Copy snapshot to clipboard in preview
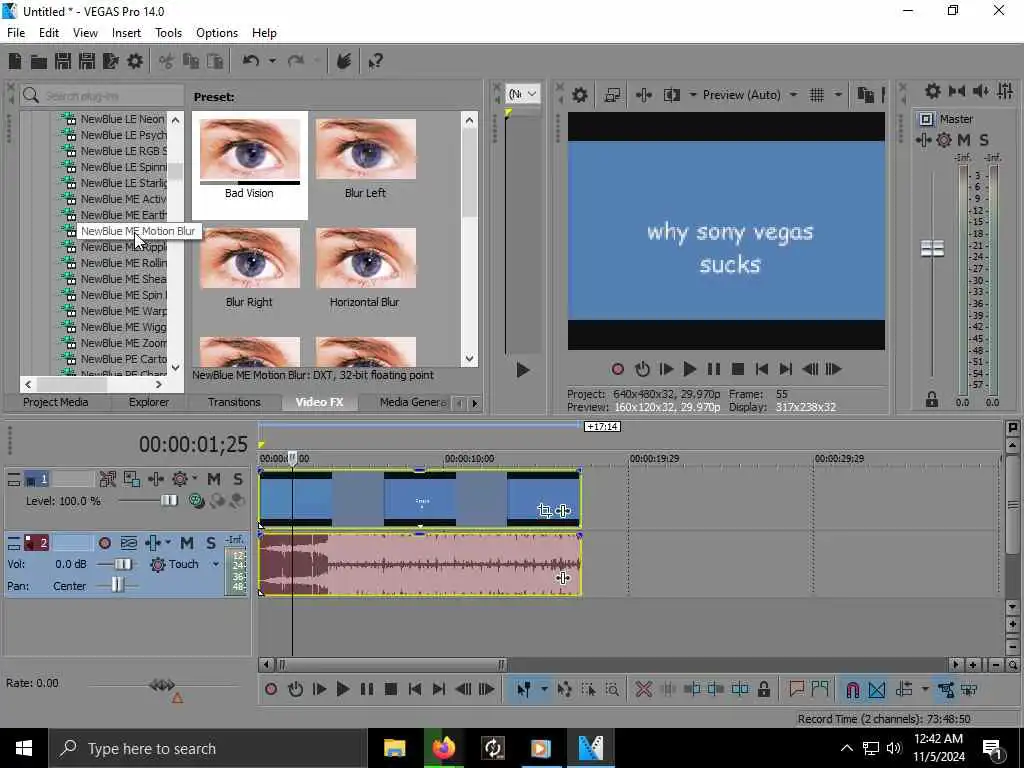Screen dimensions: 1024x768 tap(865, 95)
